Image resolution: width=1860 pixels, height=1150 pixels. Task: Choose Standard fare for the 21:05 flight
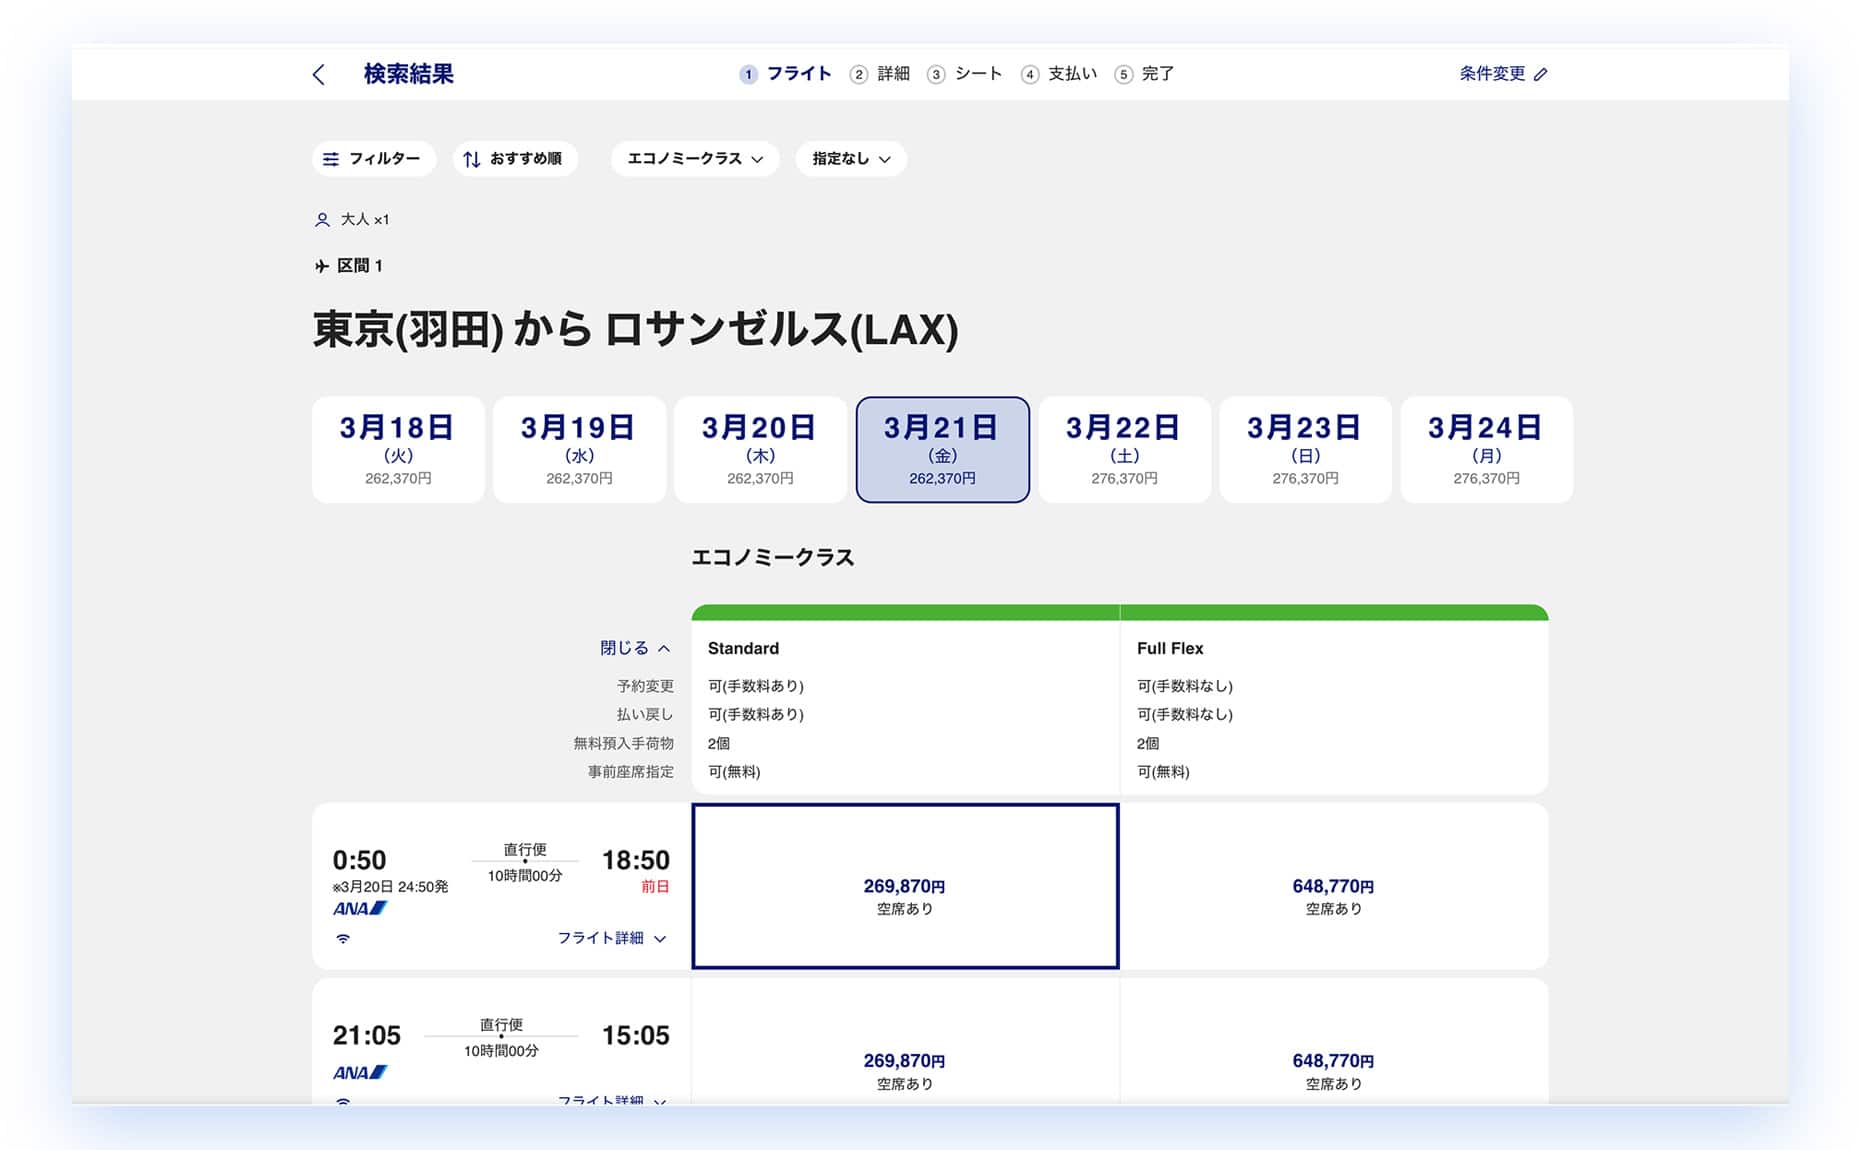point(905,1062)
